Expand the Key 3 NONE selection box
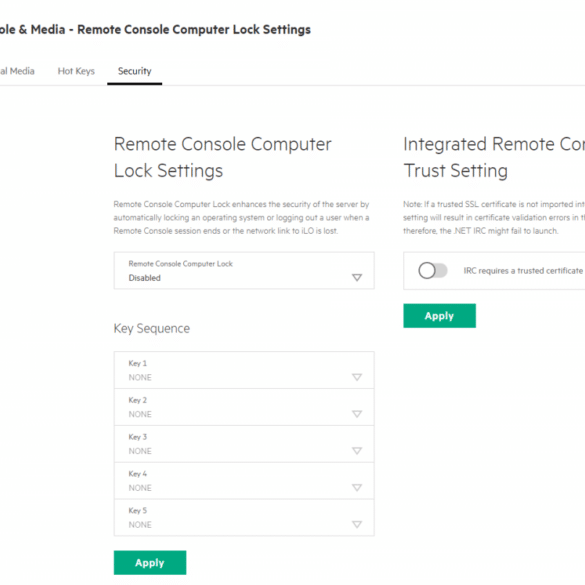This screenshot has width=585, height=585. point(244,444)
